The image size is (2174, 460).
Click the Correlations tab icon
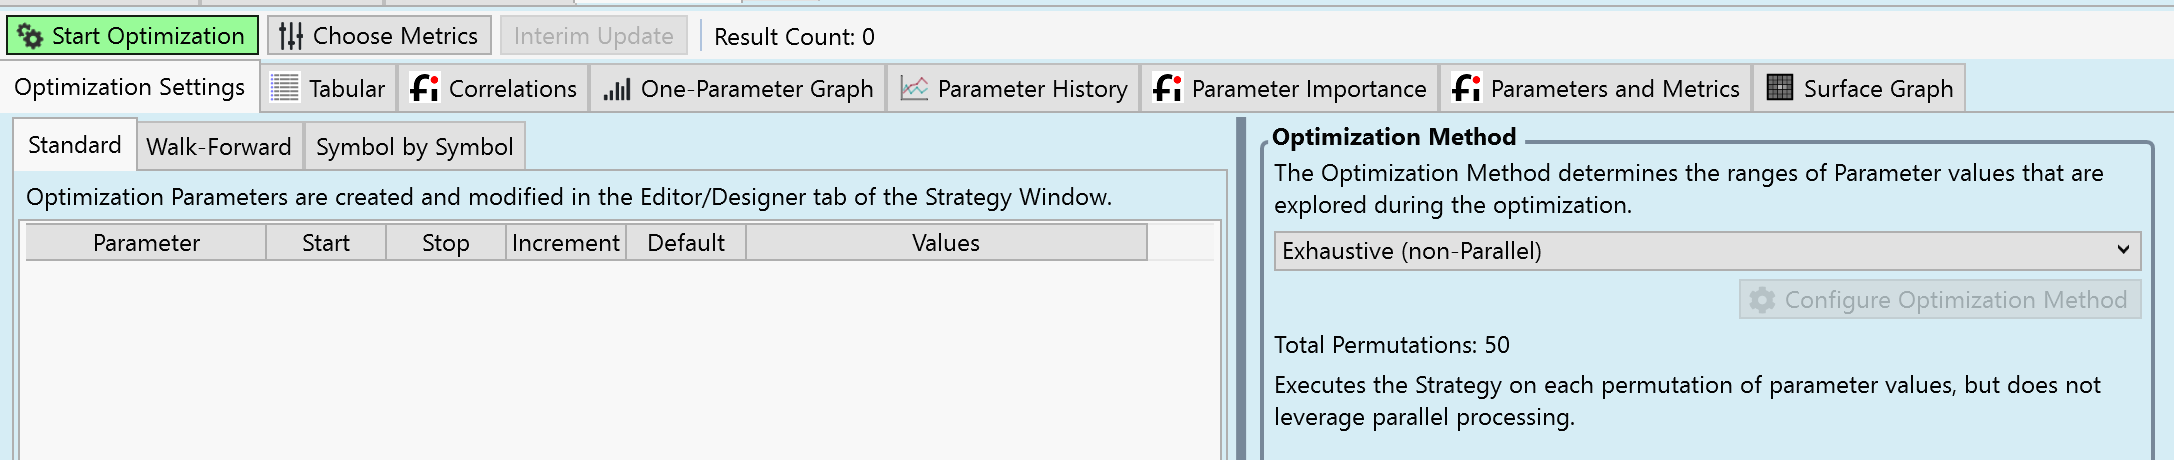[x=425, y=88]
